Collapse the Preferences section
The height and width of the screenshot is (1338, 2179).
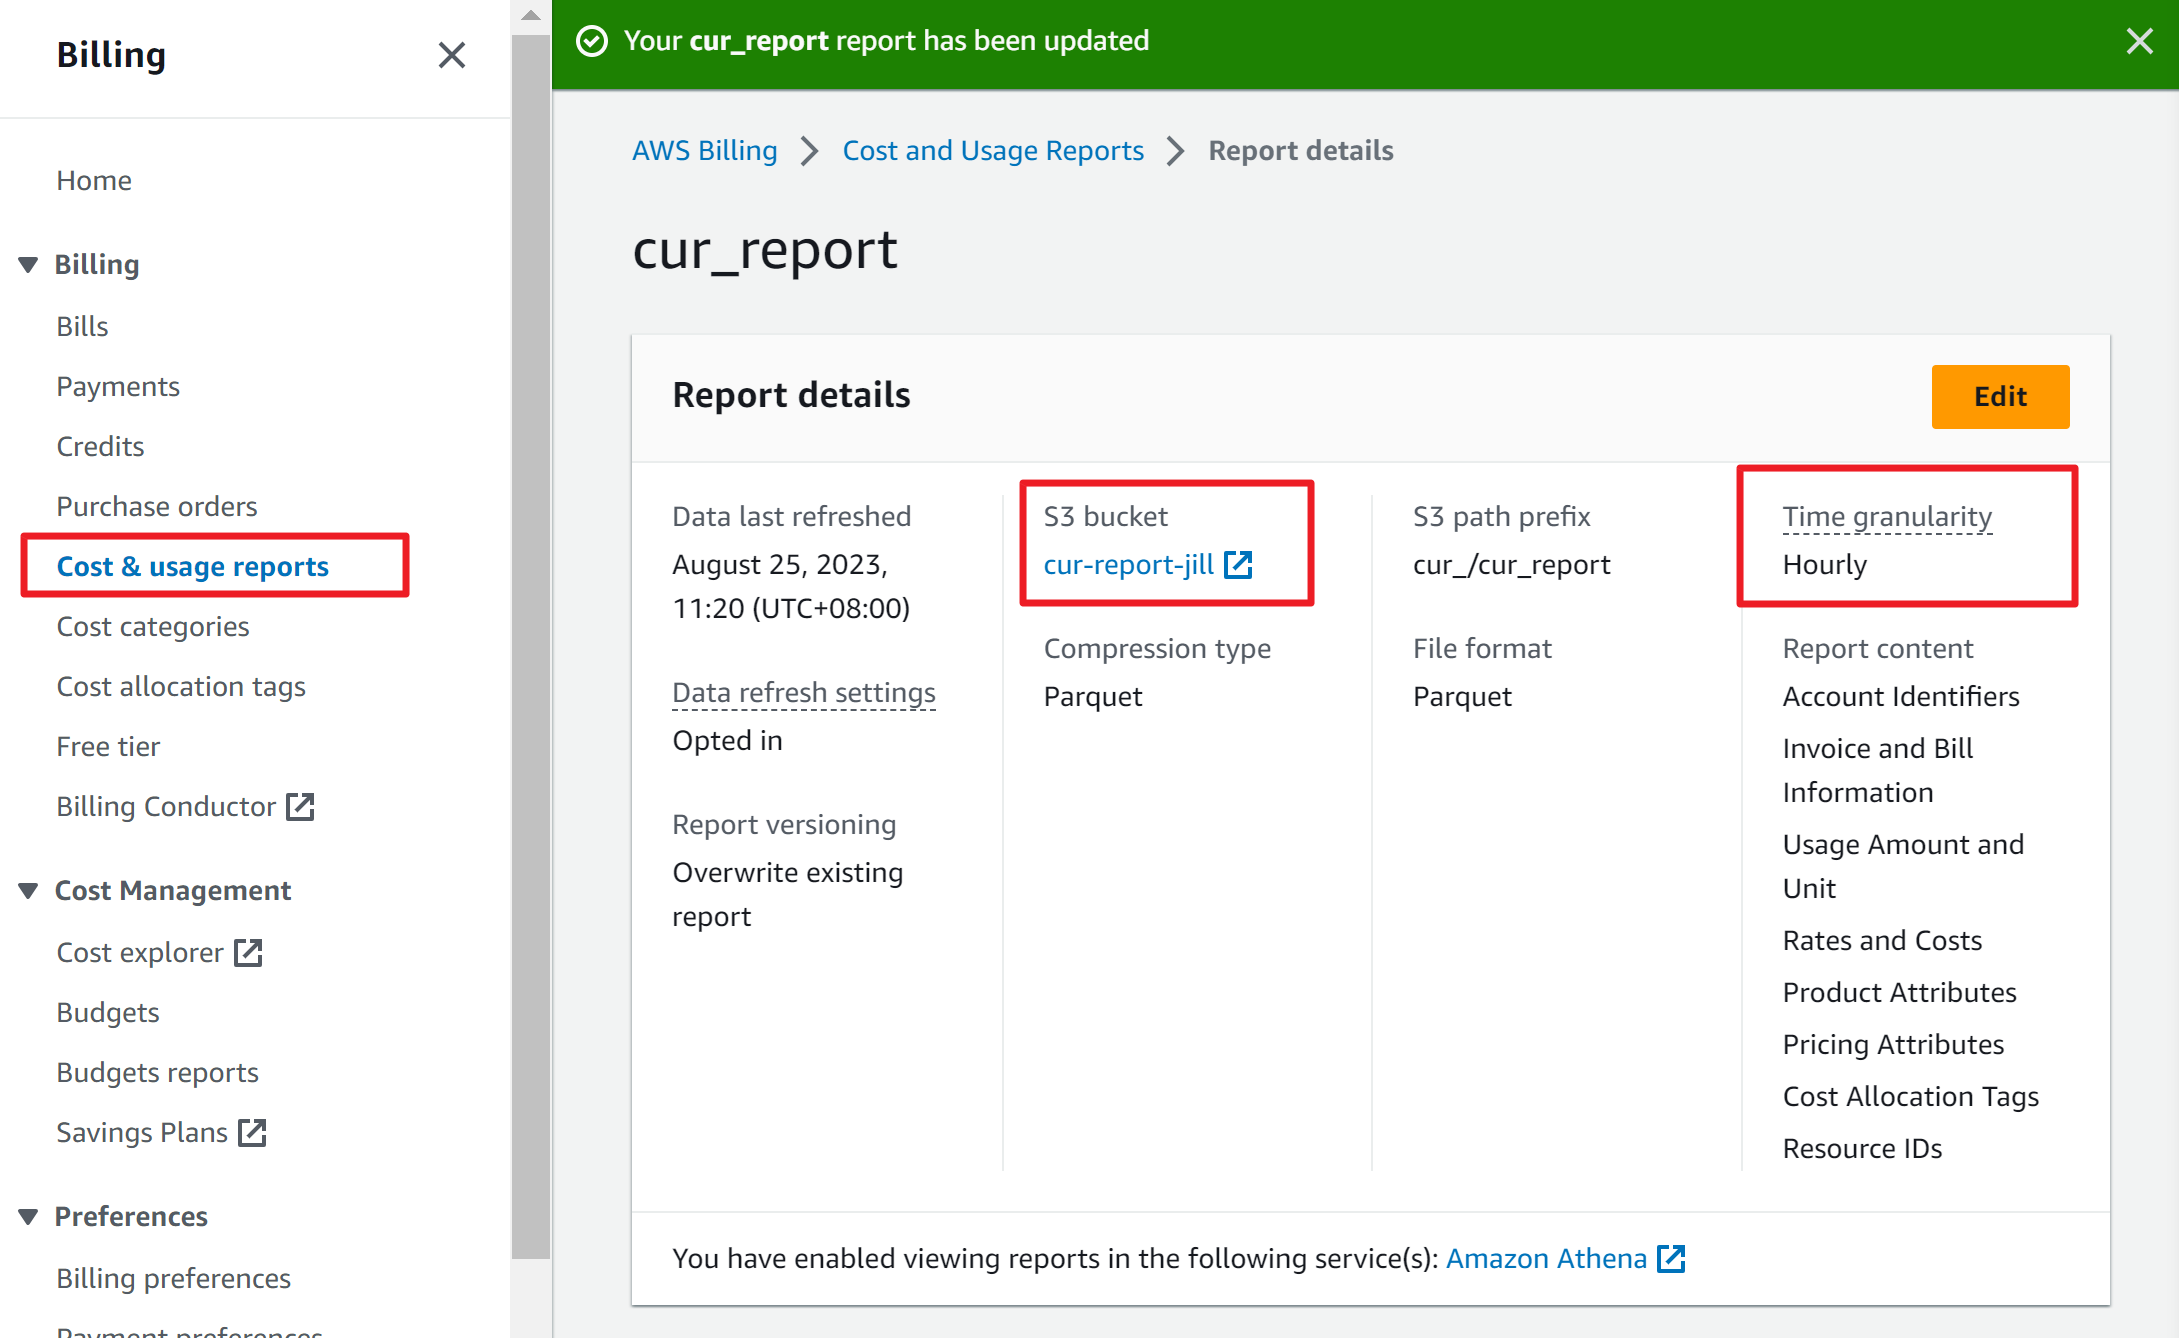coord(28,1215)
